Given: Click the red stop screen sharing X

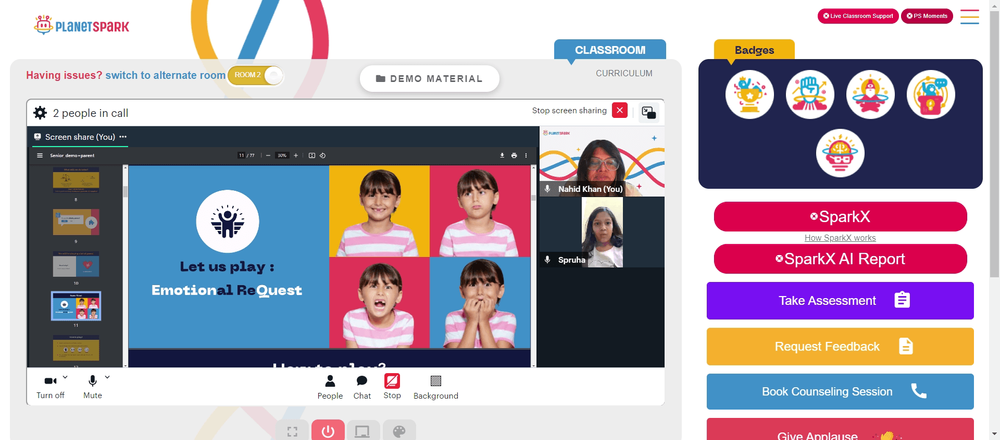Looking at the screenshot, I should [x=619, y=110].
